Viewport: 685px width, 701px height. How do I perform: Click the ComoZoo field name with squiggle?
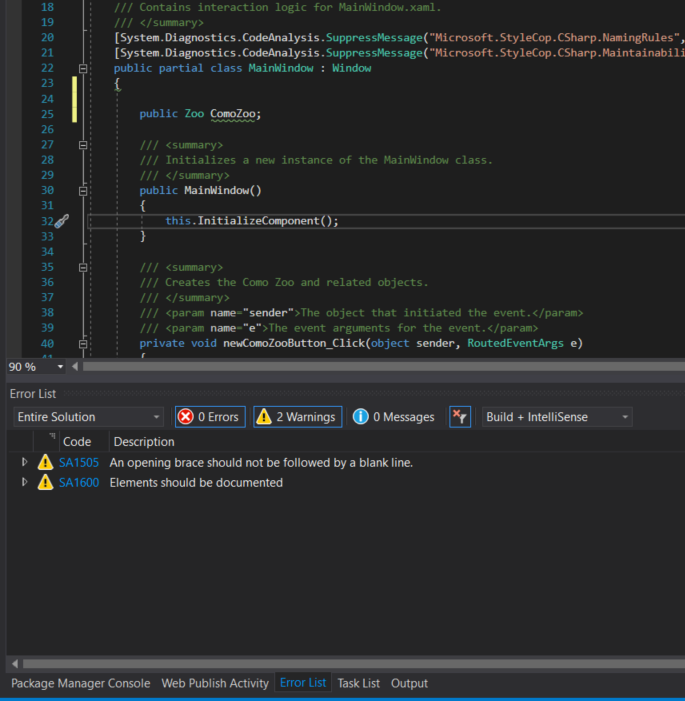(x=233, y=114)
